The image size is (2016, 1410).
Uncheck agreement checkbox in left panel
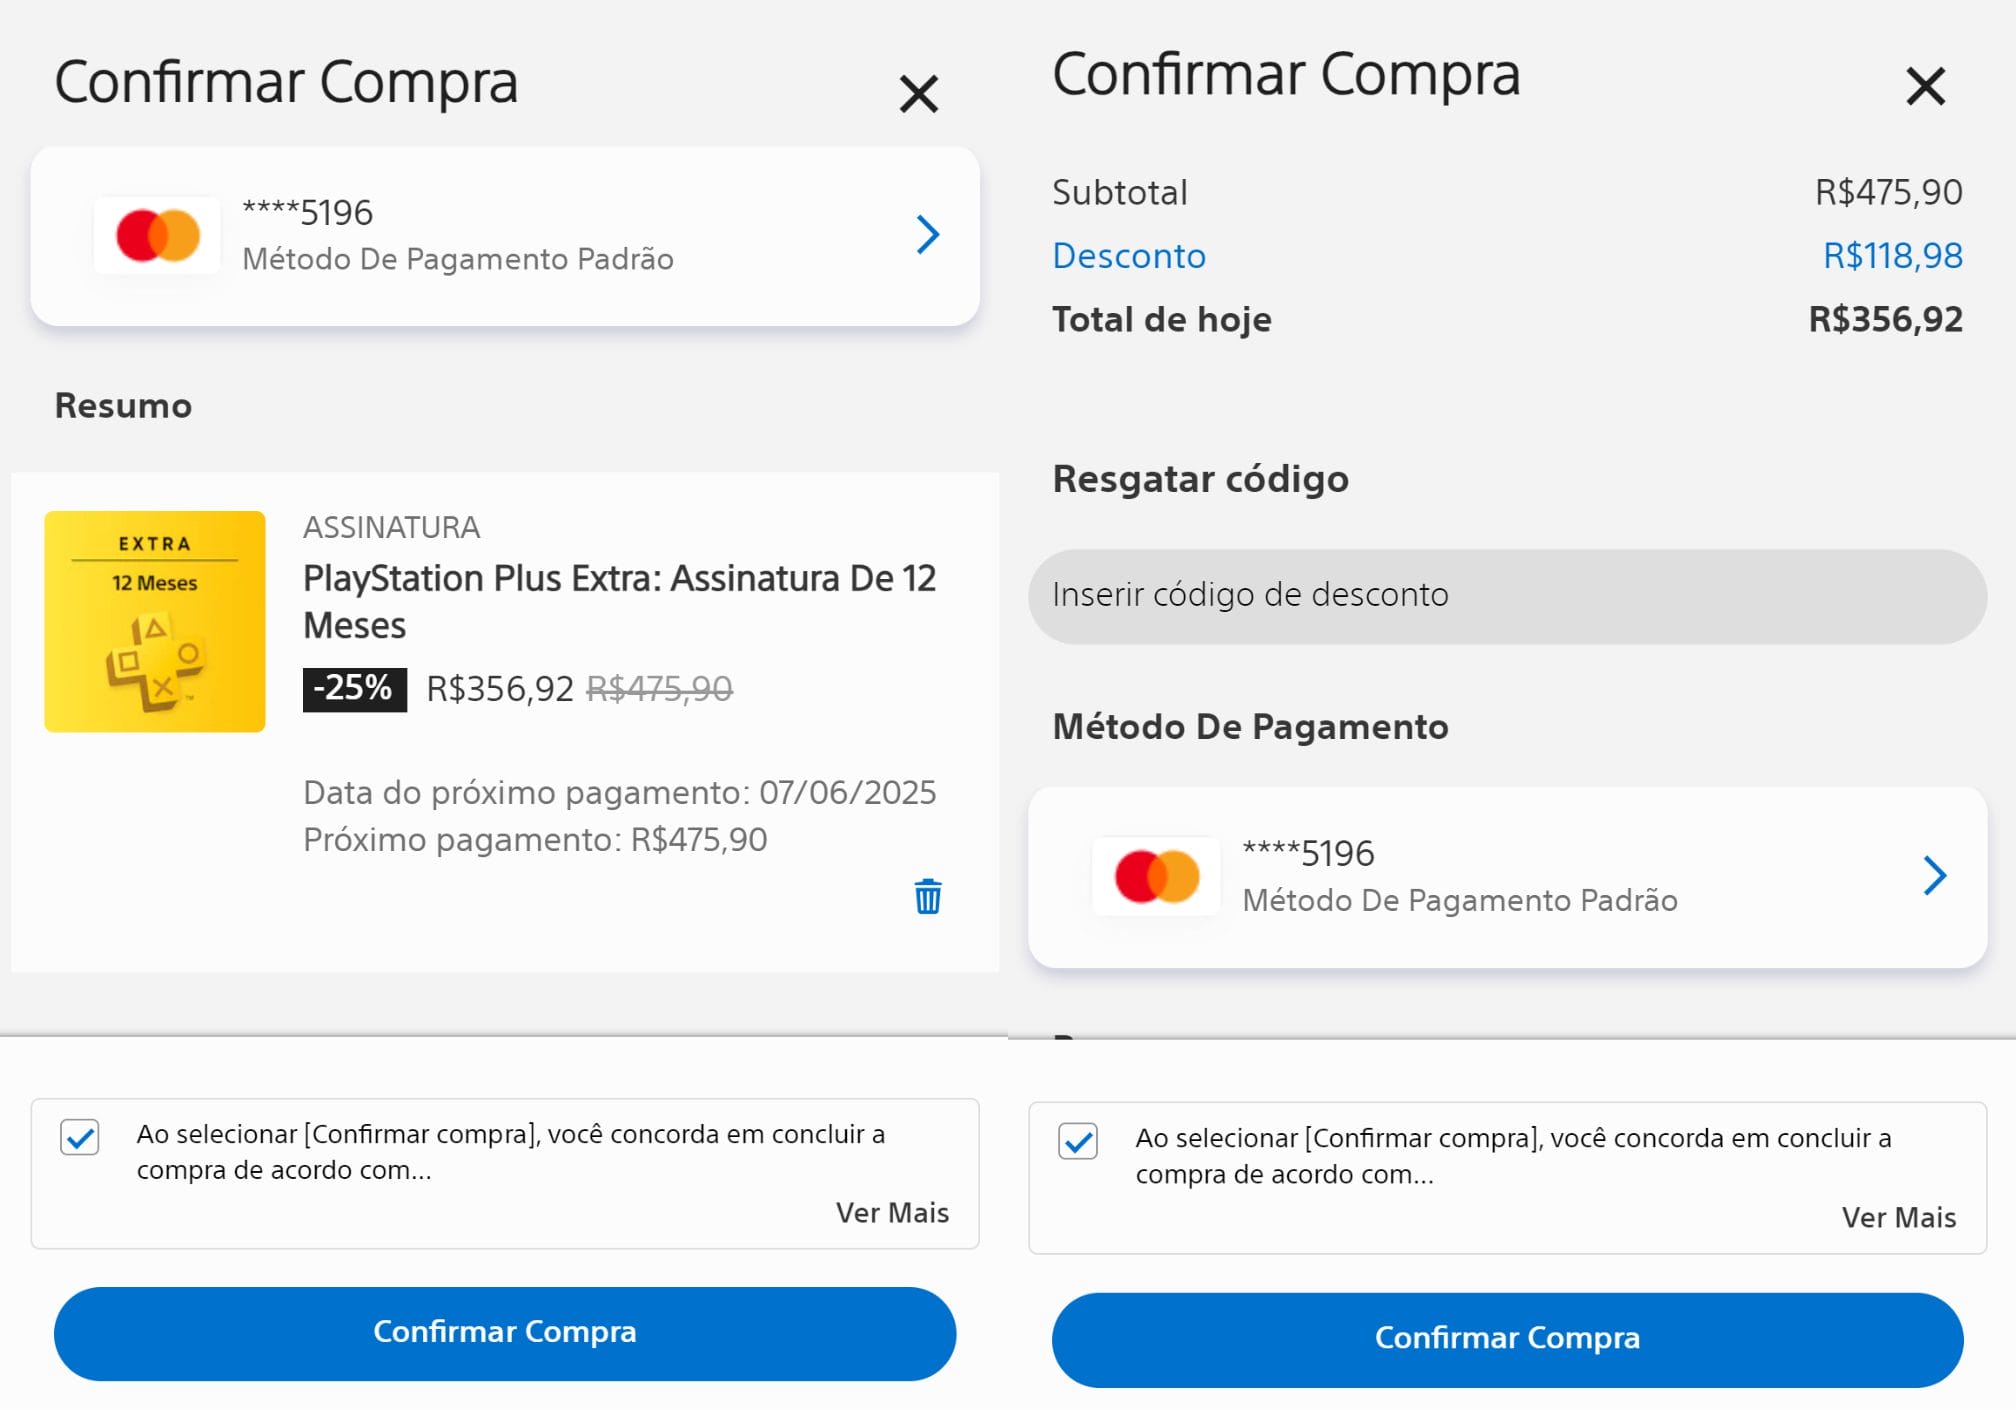click(x=80, y=1137)
